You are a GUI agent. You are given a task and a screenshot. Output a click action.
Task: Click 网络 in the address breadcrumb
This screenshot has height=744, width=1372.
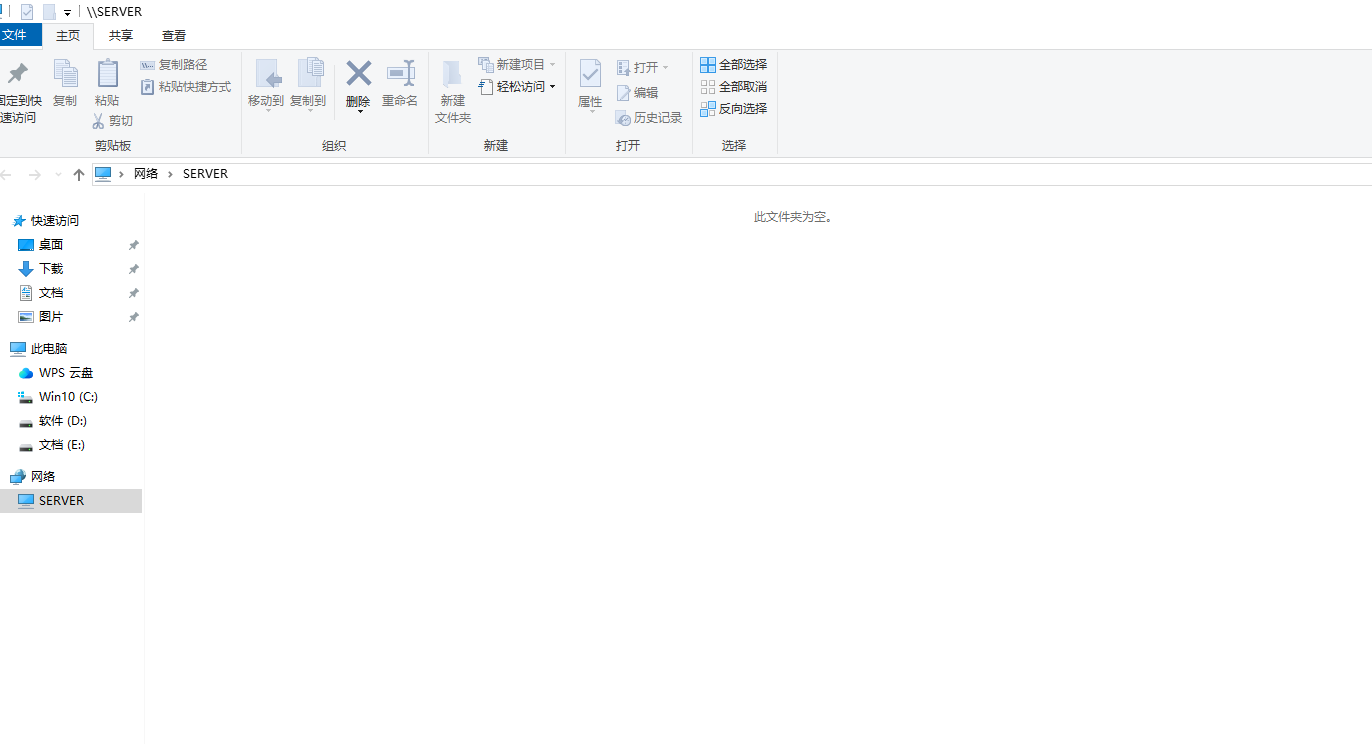[146, 174]
